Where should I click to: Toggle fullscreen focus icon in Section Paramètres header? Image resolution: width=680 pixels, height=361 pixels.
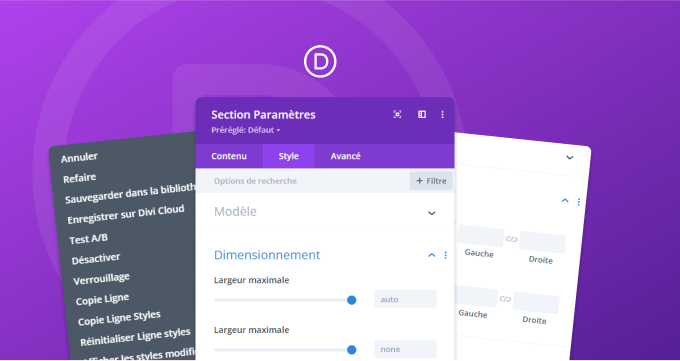coord(397,114)
